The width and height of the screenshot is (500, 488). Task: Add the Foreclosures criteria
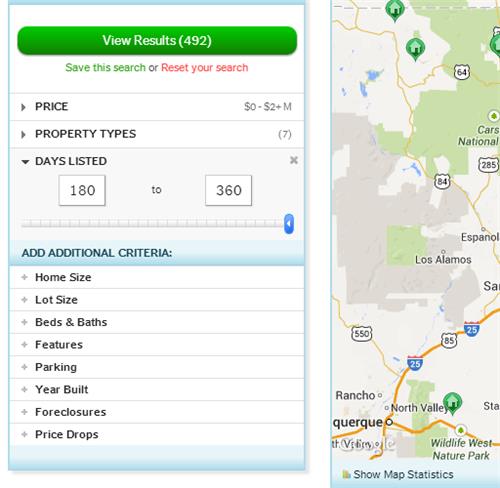click(x=157, y=412)
